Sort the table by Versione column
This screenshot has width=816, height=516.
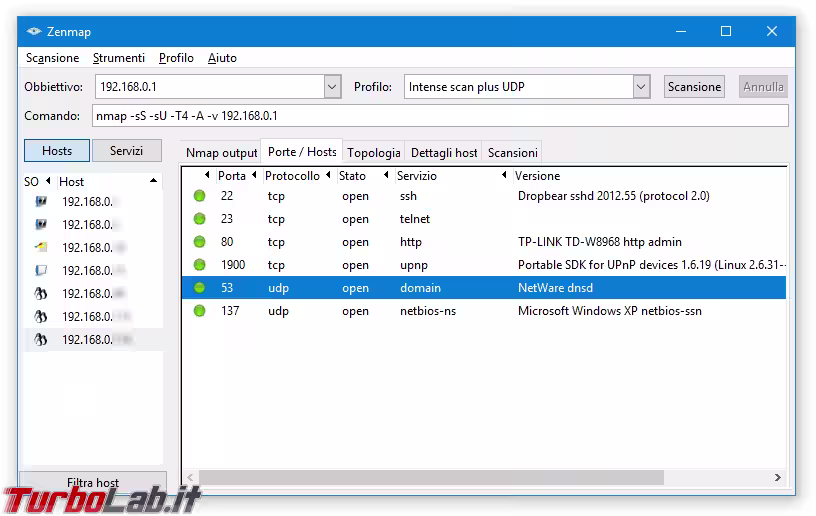[538, 176]
